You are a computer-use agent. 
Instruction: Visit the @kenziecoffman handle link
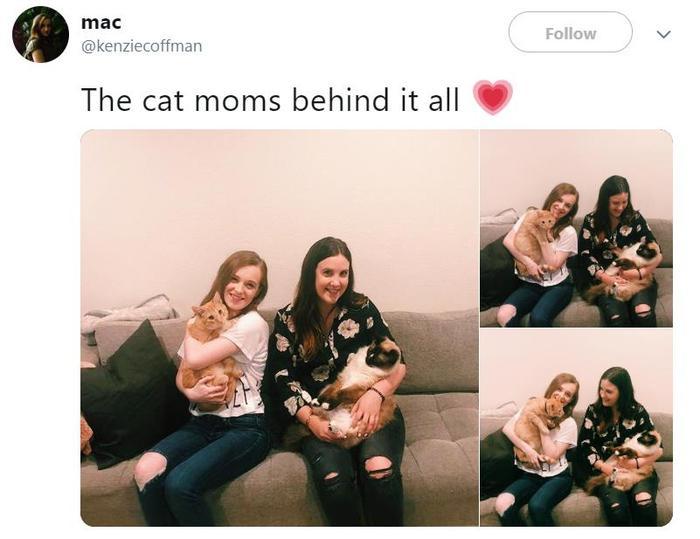point(142,46)
